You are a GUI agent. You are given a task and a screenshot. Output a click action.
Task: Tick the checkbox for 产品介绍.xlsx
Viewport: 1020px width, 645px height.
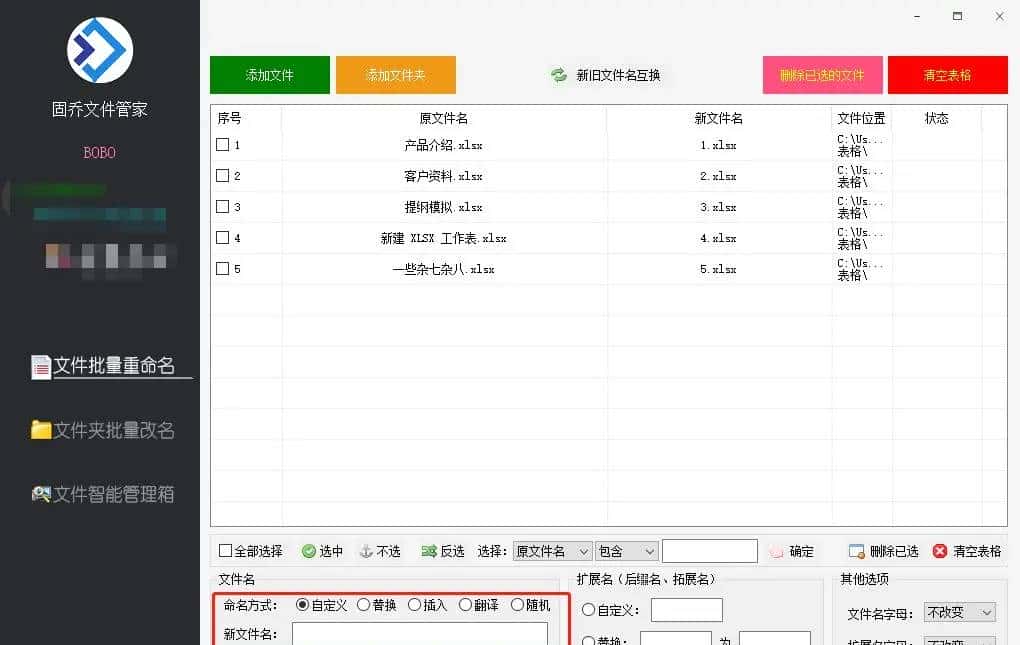tap(224, 144)
